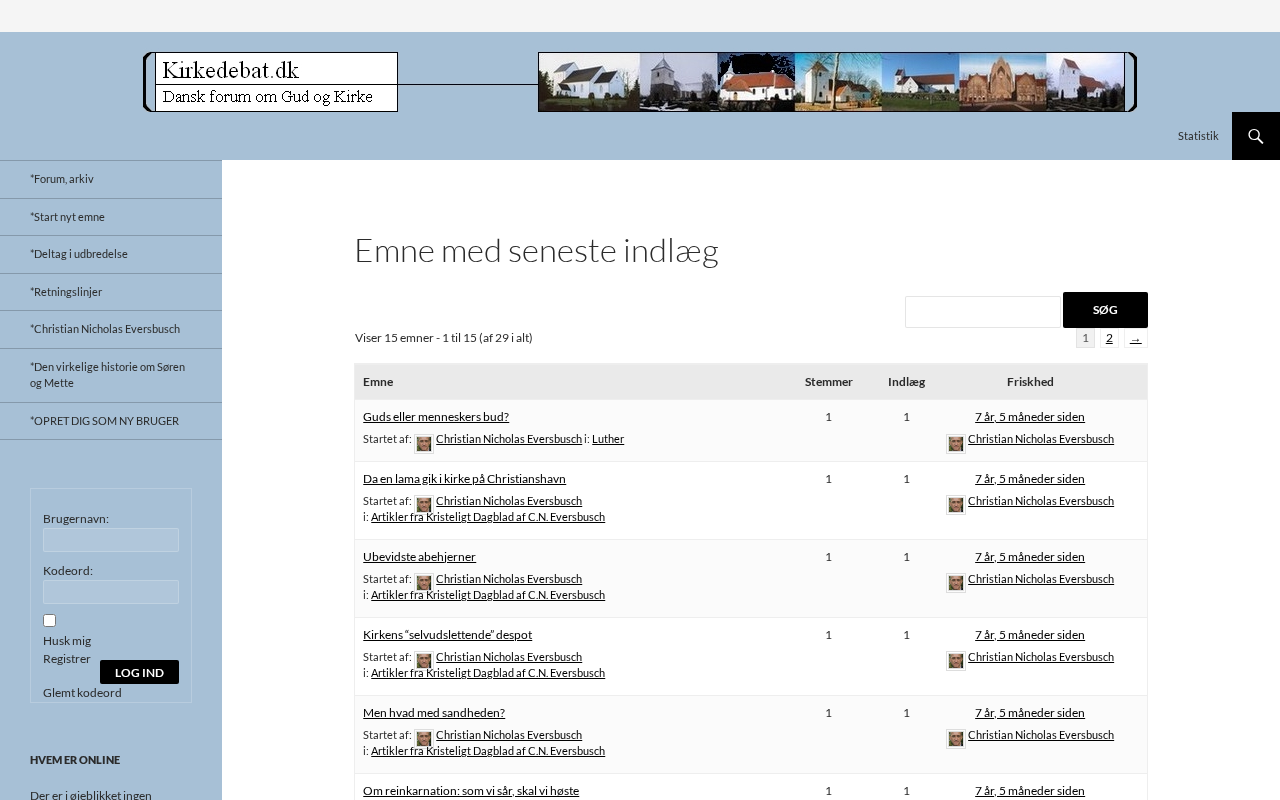This screenshot has height=800, width=1280.
Task: Open topic Kirkens selvudslettende despot
Action: tap(447, 635)
